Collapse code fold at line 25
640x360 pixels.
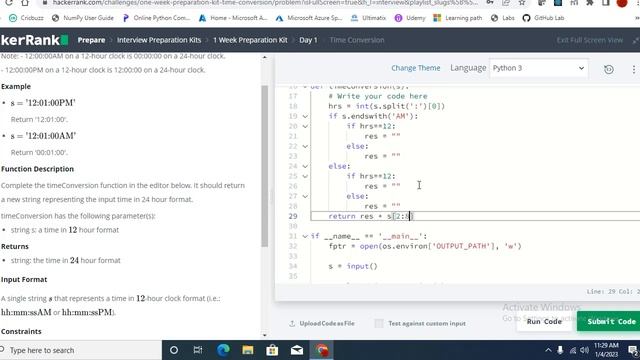pyautogui.click(x=305, y=176)
